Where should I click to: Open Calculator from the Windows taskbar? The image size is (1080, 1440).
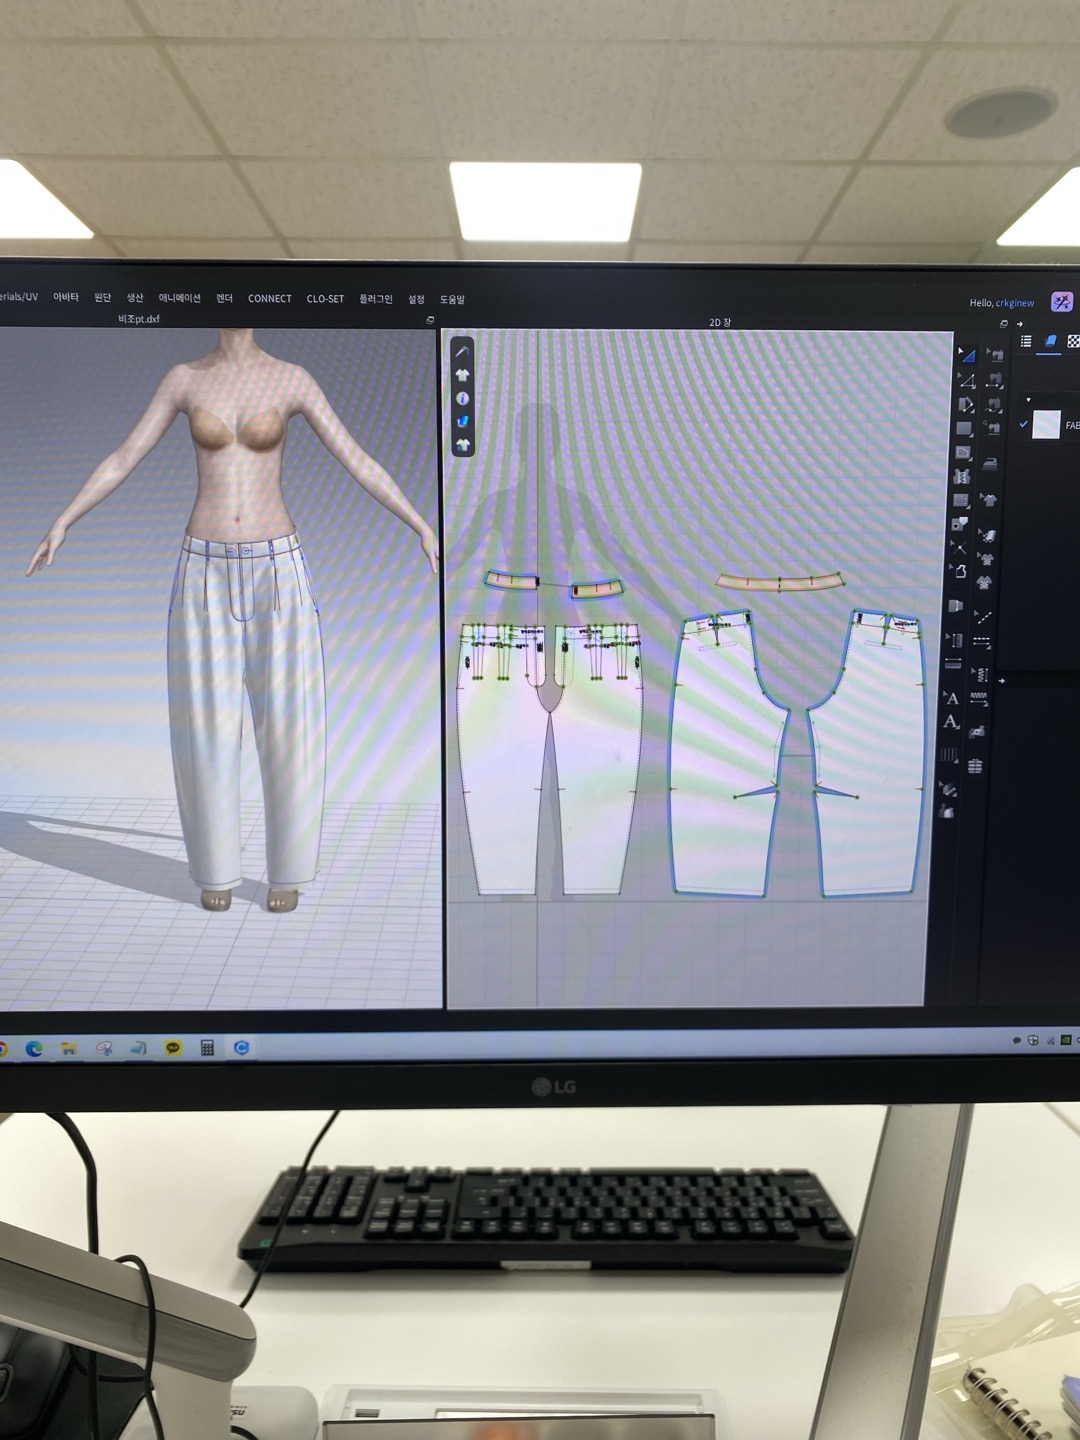point(207,1048)
